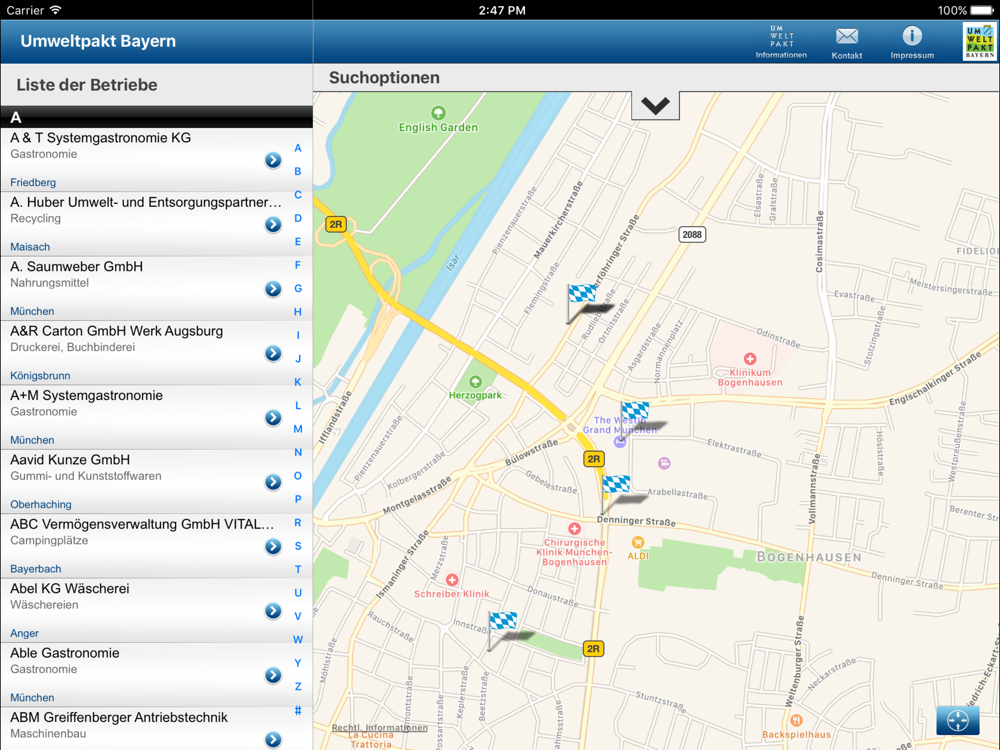The image size is (1000, 750).
Task: Select the Königsbrunn location text
Action: tap(40, 376)
